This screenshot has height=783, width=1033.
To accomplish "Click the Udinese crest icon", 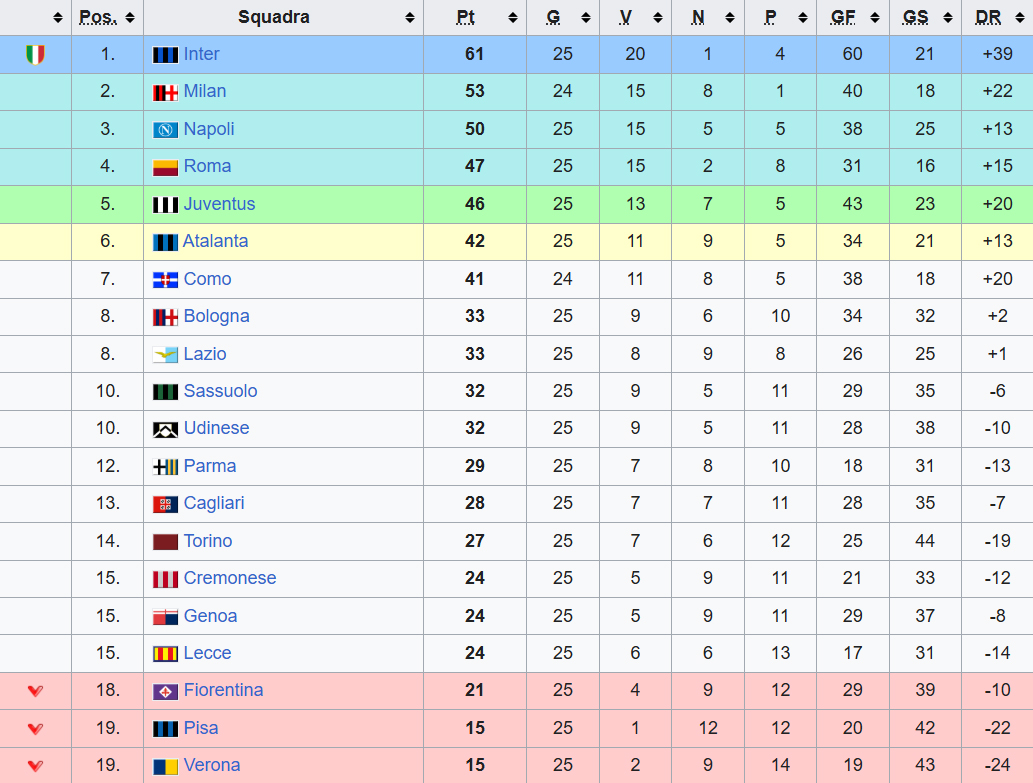I will (x=165, y=429).
